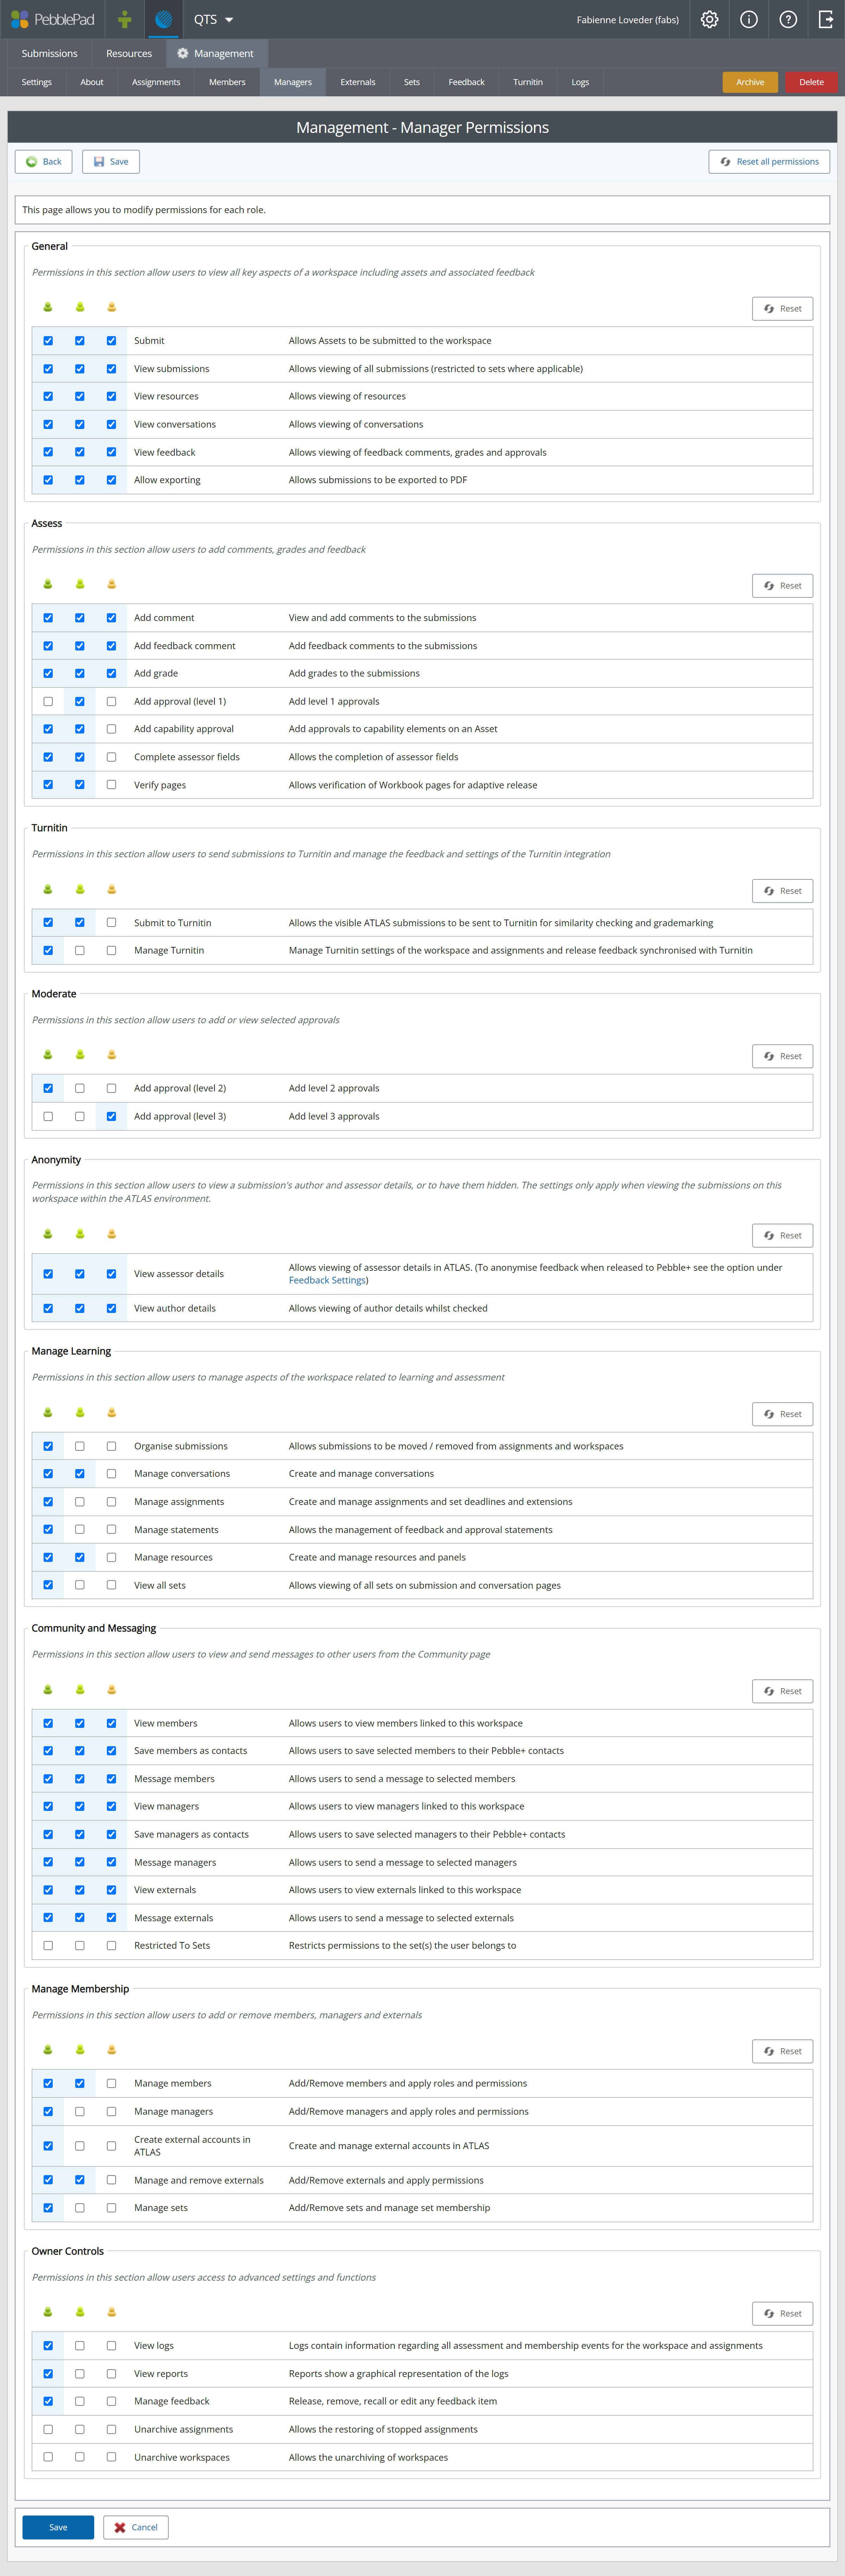The image size is (845, 2576).
Task: Open the Externals sub-tab
Action: click(358, 82)
